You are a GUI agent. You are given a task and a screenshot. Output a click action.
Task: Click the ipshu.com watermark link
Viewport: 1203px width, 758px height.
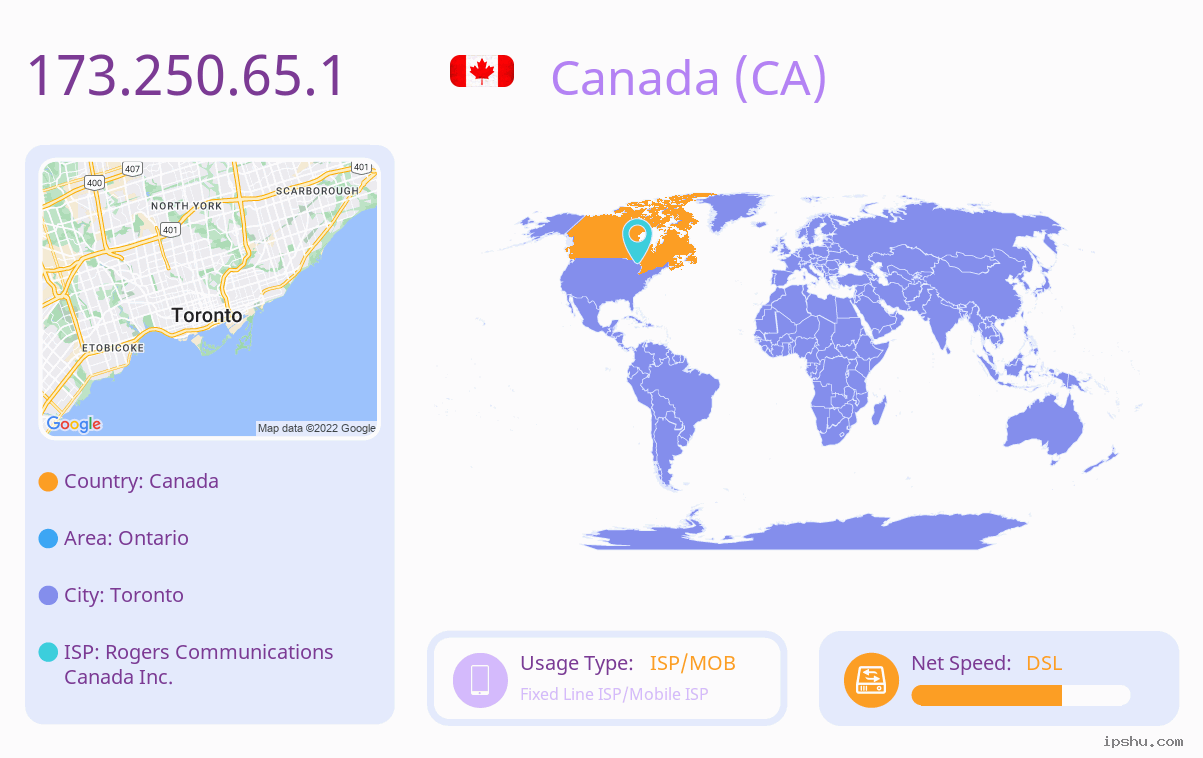(x=1143, y=741)
